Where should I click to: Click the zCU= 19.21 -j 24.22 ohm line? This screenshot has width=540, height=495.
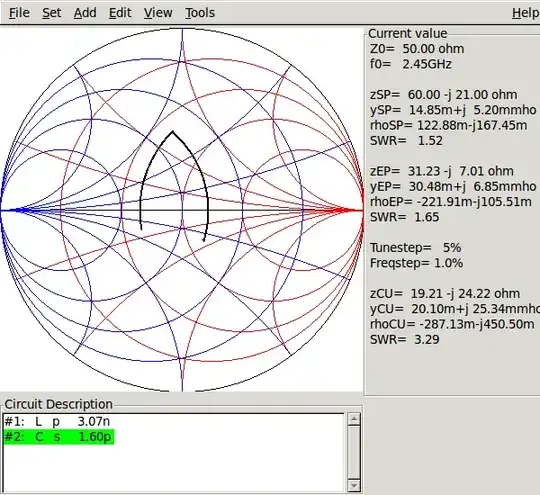(x=445, y=293)
